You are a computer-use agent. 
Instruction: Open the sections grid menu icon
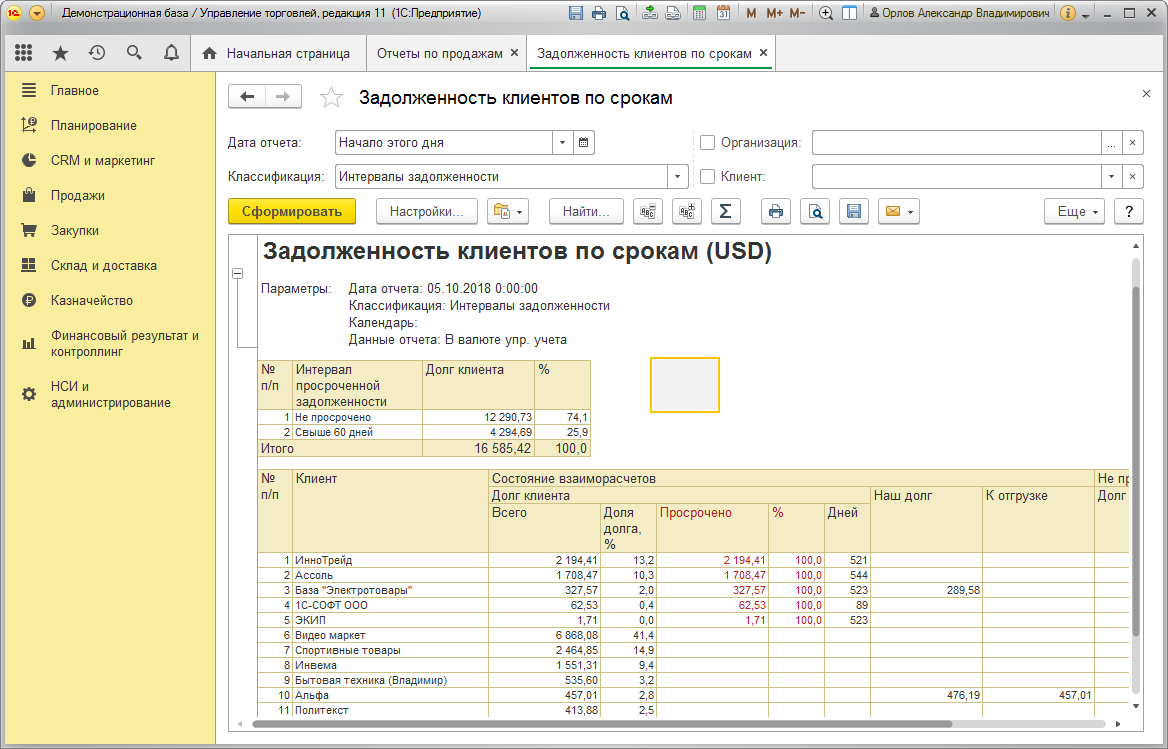(24, 53)
